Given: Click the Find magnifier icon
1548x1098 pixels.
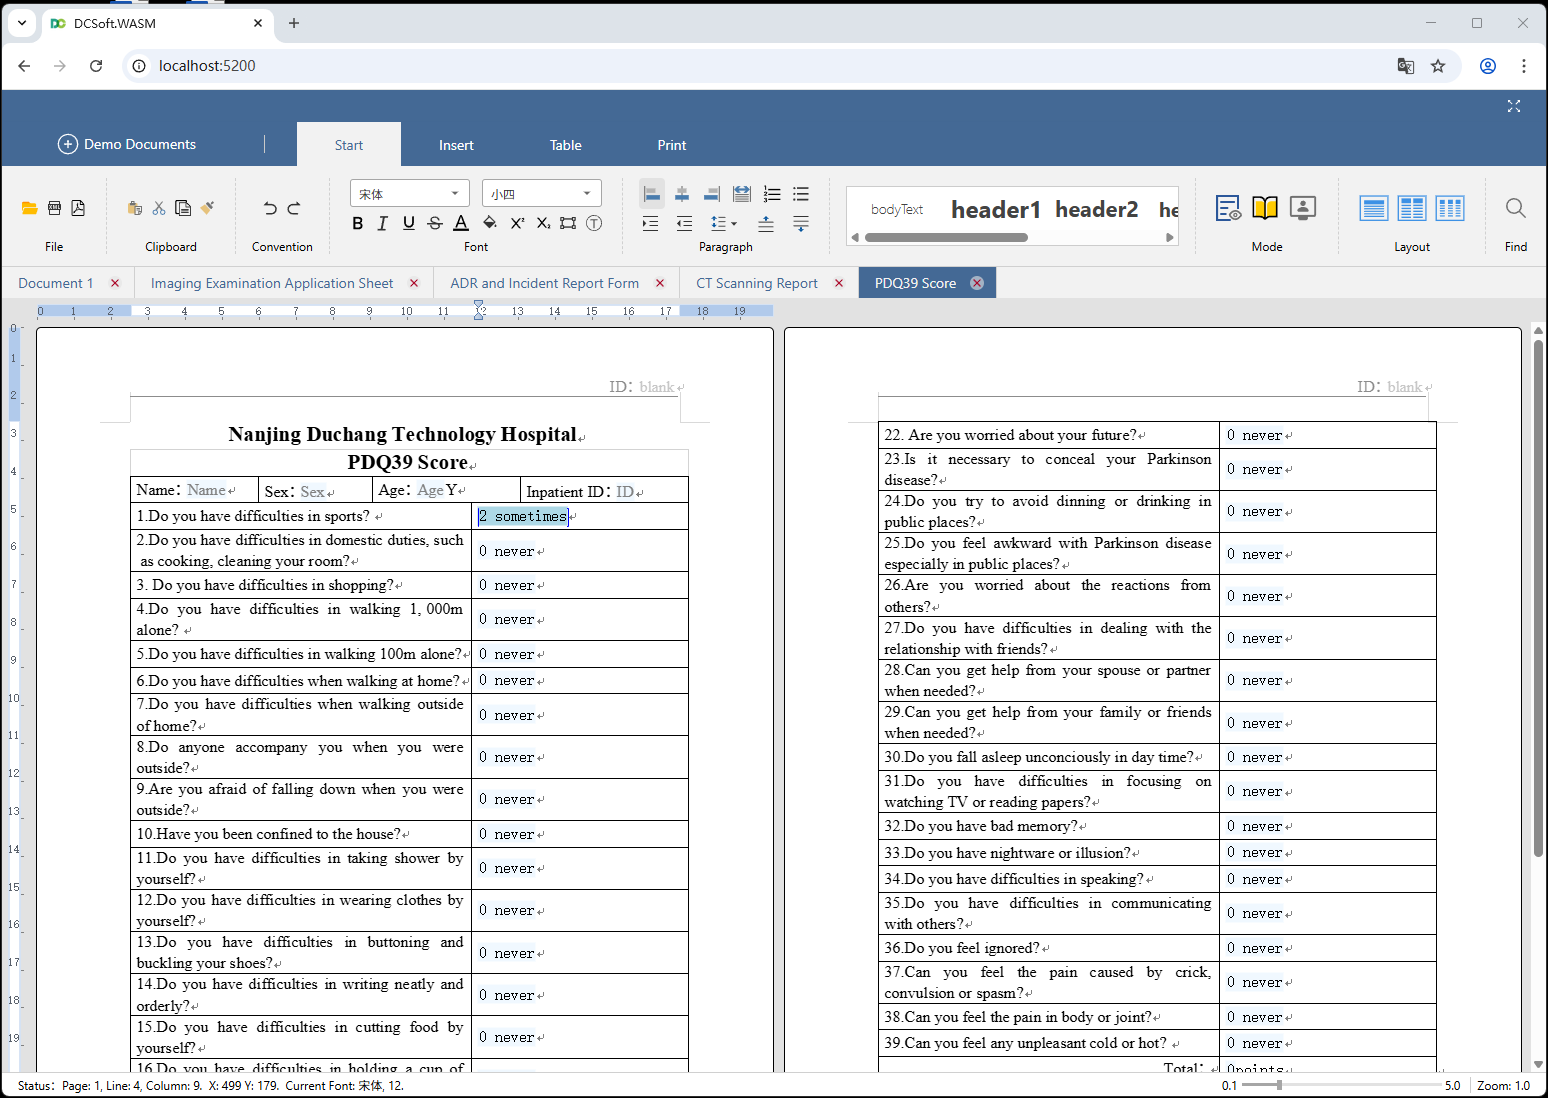Looking at the screenshot, I should (x=1515, y=208).
